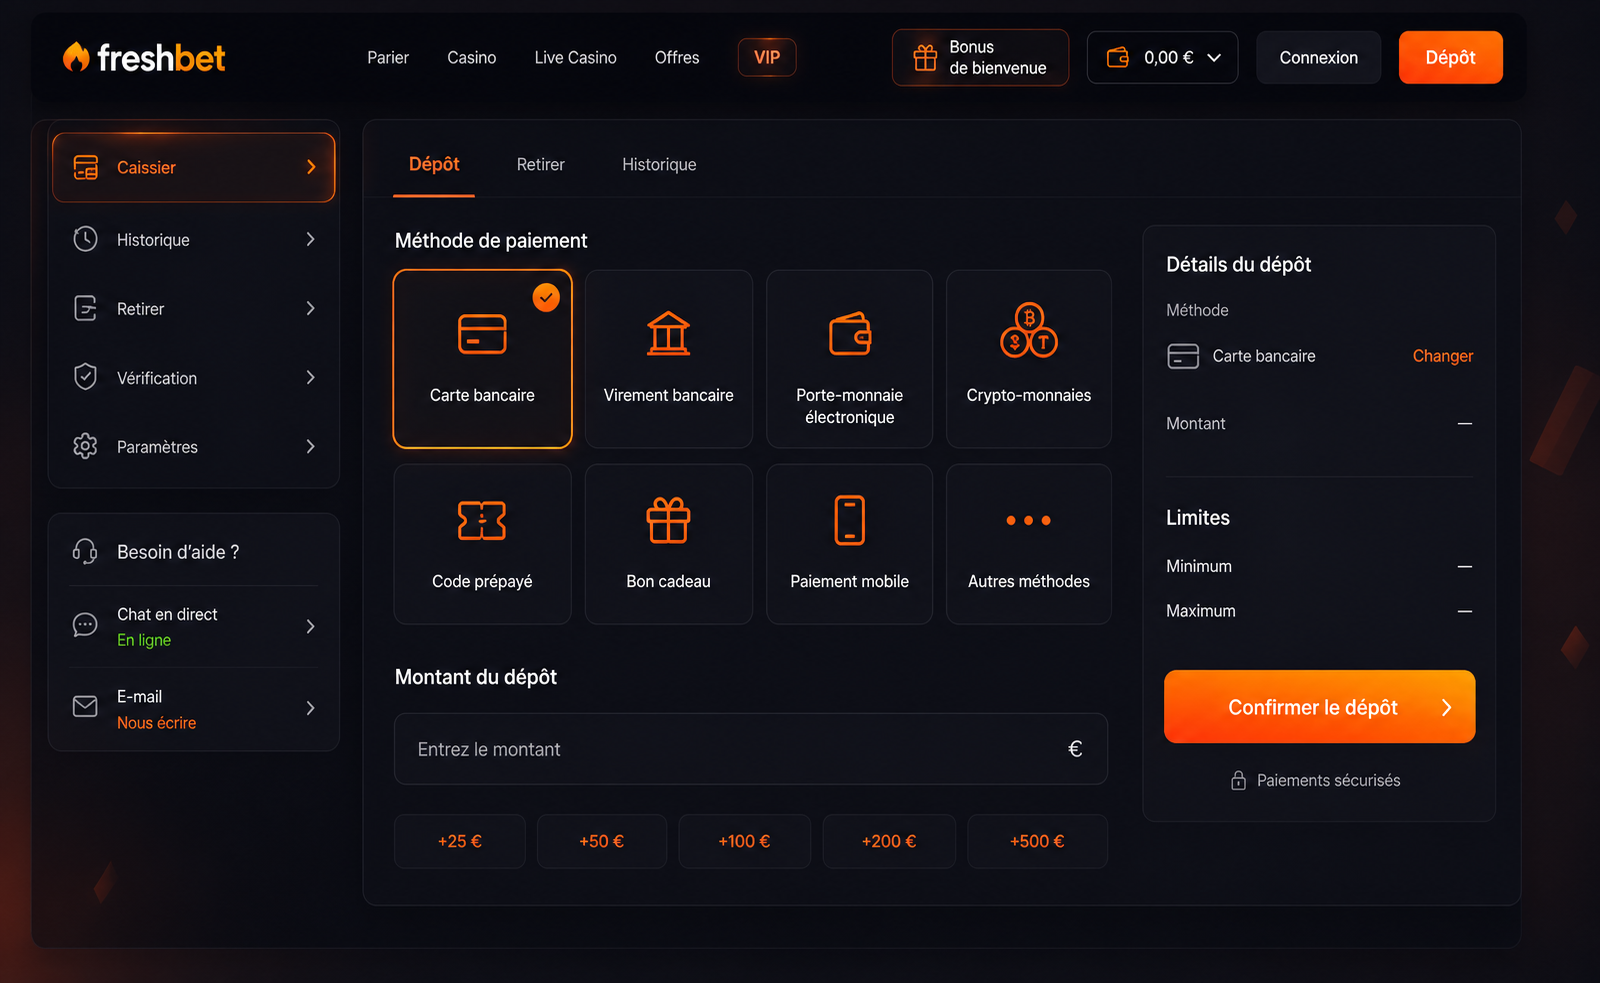Click the coins icon for Crypto-monnaies
1600x983 pixels.
point(1029,330)
